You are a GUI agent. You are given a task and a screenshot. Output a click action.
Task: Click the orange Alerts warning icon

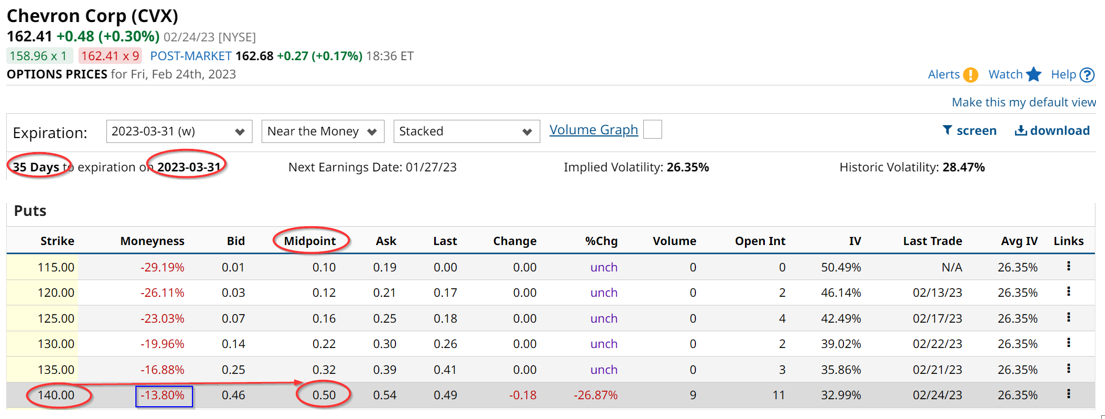coord(970,75)
